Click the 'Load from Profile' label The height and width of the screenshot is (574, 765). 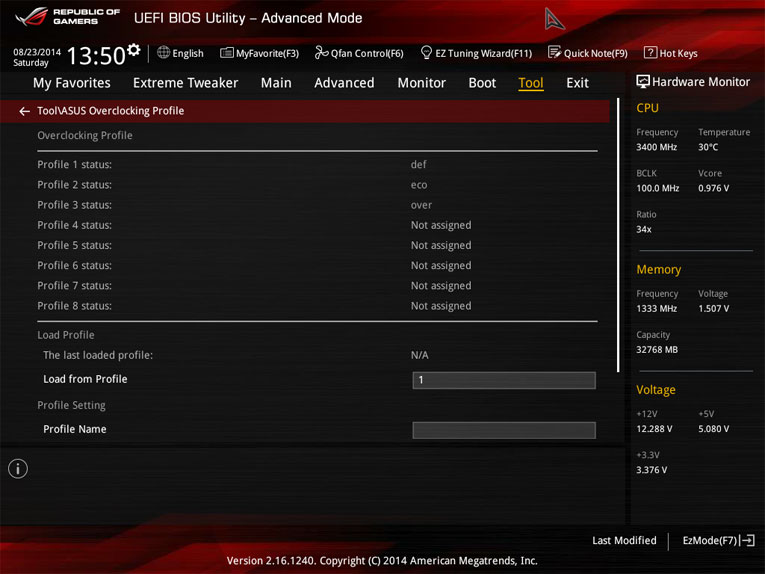click(85, 379)
